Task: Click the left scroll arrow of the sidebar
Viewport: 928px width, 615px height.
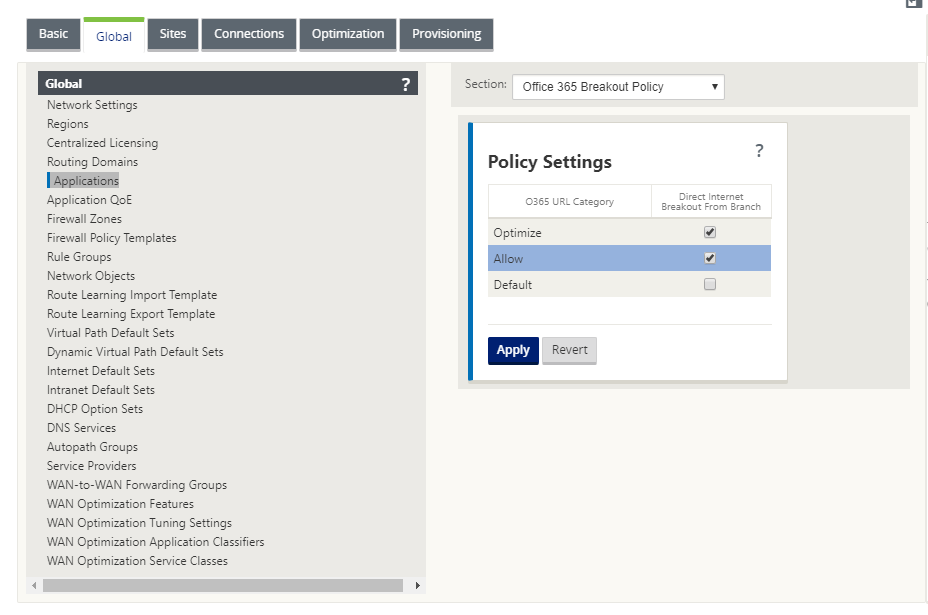Action: pyautogui.click(x=34, y=585)
